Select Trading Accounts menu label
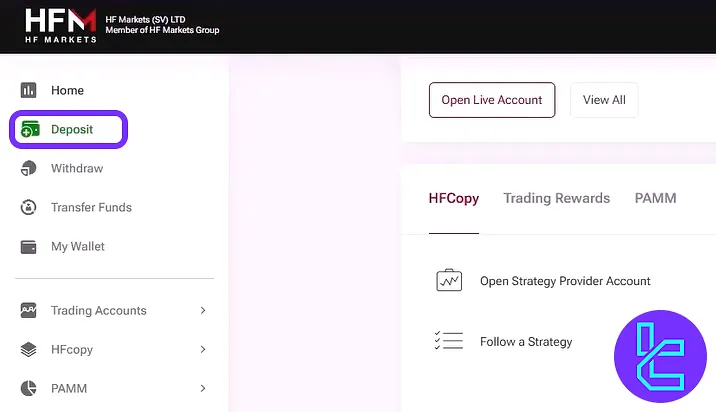 (x=99, y=311)
